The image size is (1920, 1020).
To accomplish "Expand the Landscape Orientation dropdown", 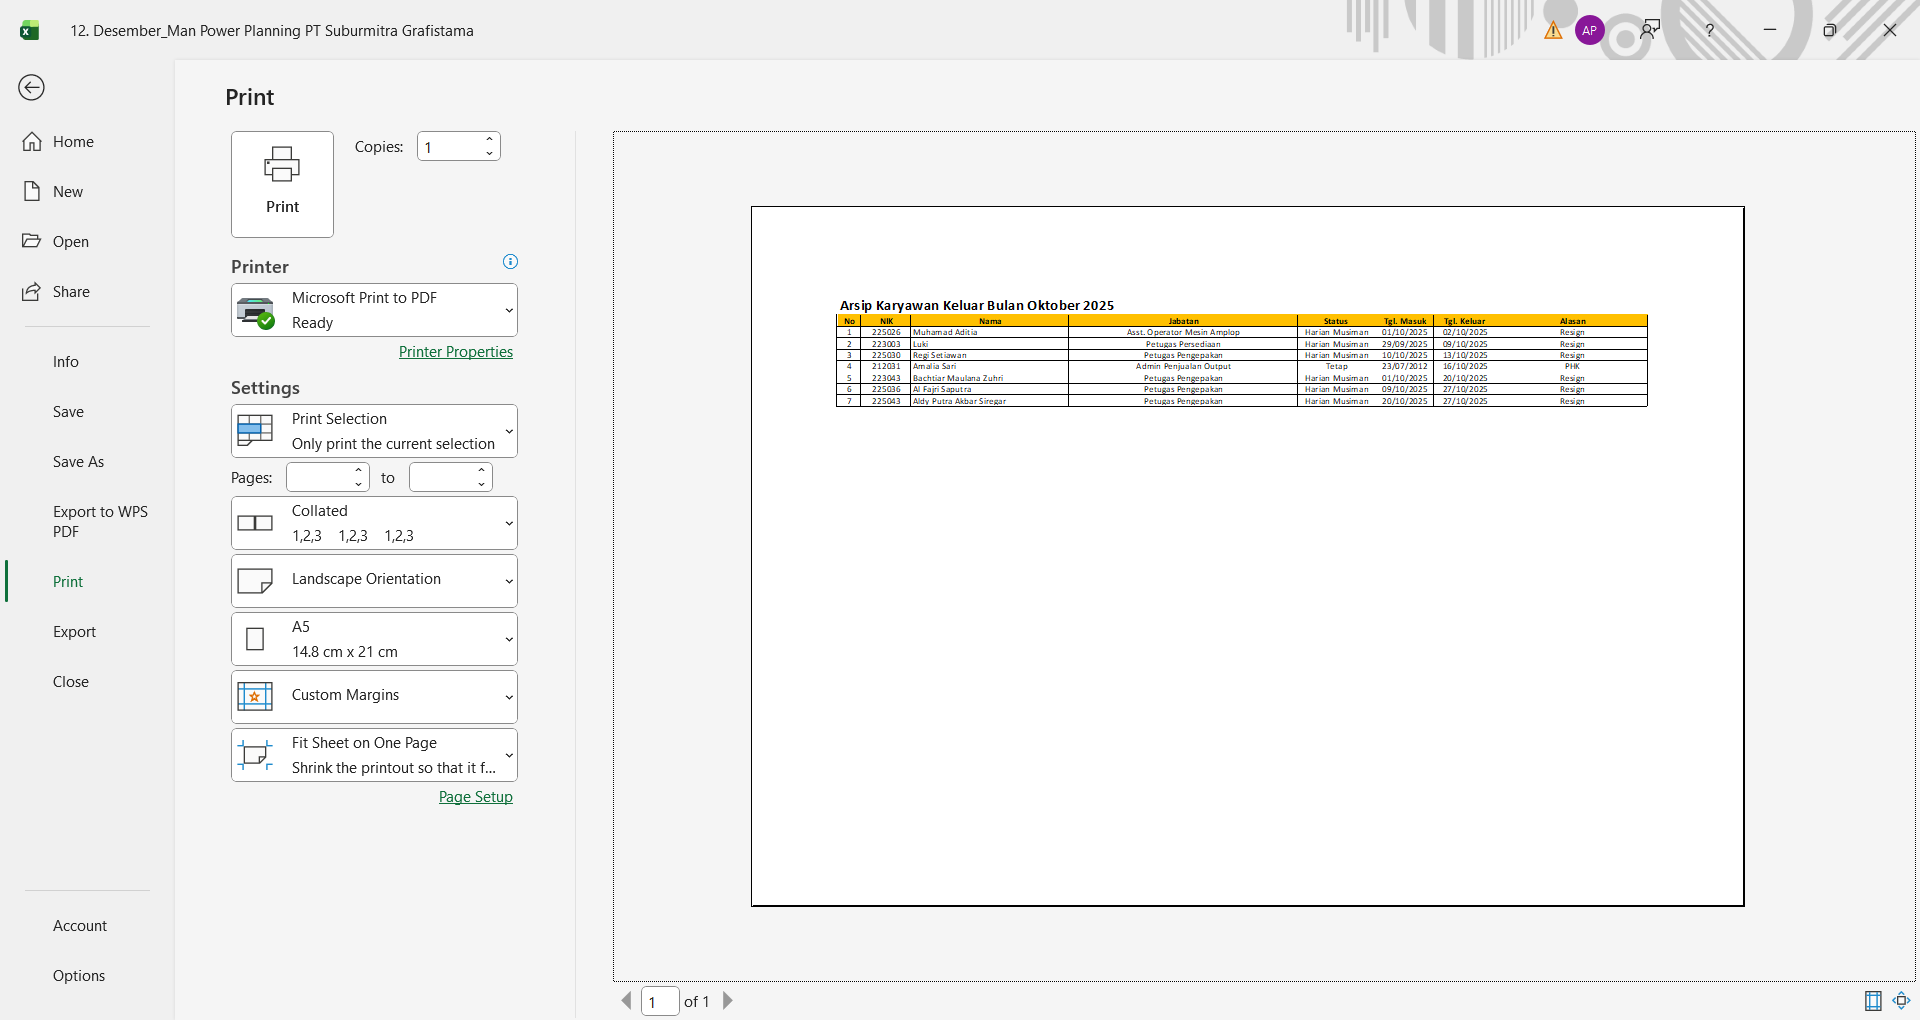I will 374,580.
